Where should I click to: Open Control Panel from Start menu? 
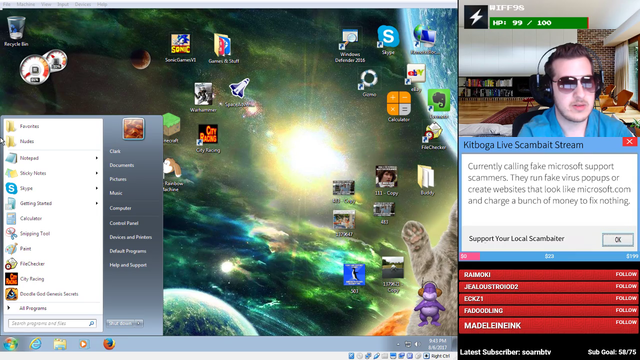pyautogui.click(x=124, y=223)
